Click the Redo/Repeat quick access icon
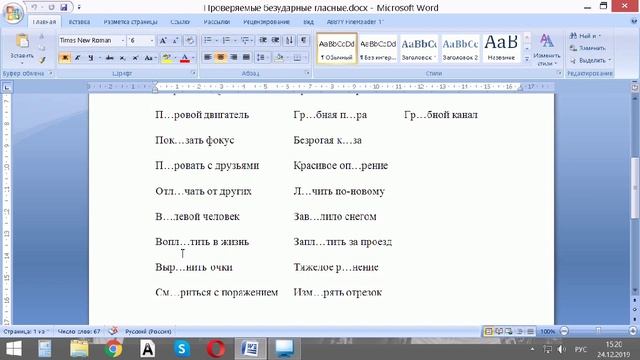Viewport: 640px width, 360px height. 51,7
